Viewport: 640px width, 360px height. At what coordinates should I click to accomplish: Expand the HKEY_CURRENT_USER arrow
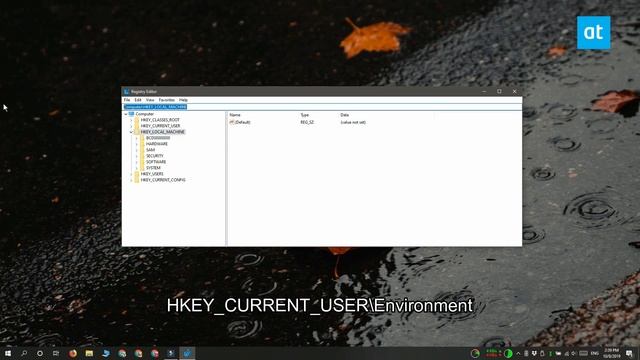[131, 126]
